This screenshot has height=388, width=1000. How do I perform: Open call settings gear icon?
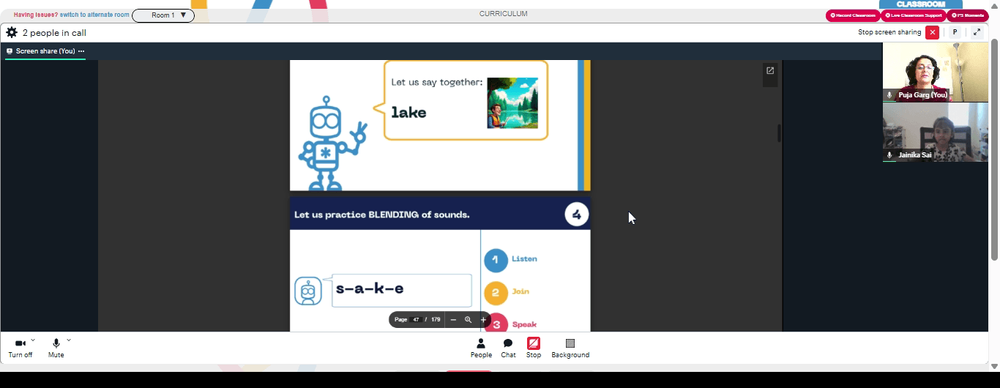pos(11,33)
